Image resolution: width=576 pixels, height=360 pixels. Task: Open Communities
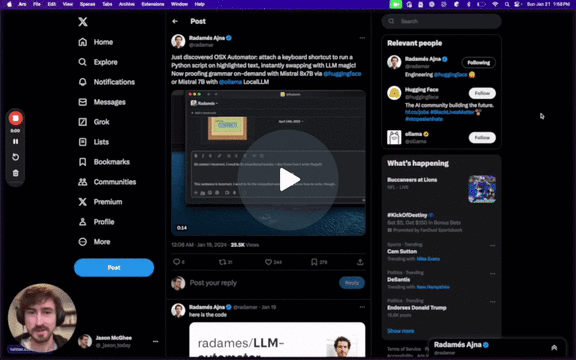(107, 182)
